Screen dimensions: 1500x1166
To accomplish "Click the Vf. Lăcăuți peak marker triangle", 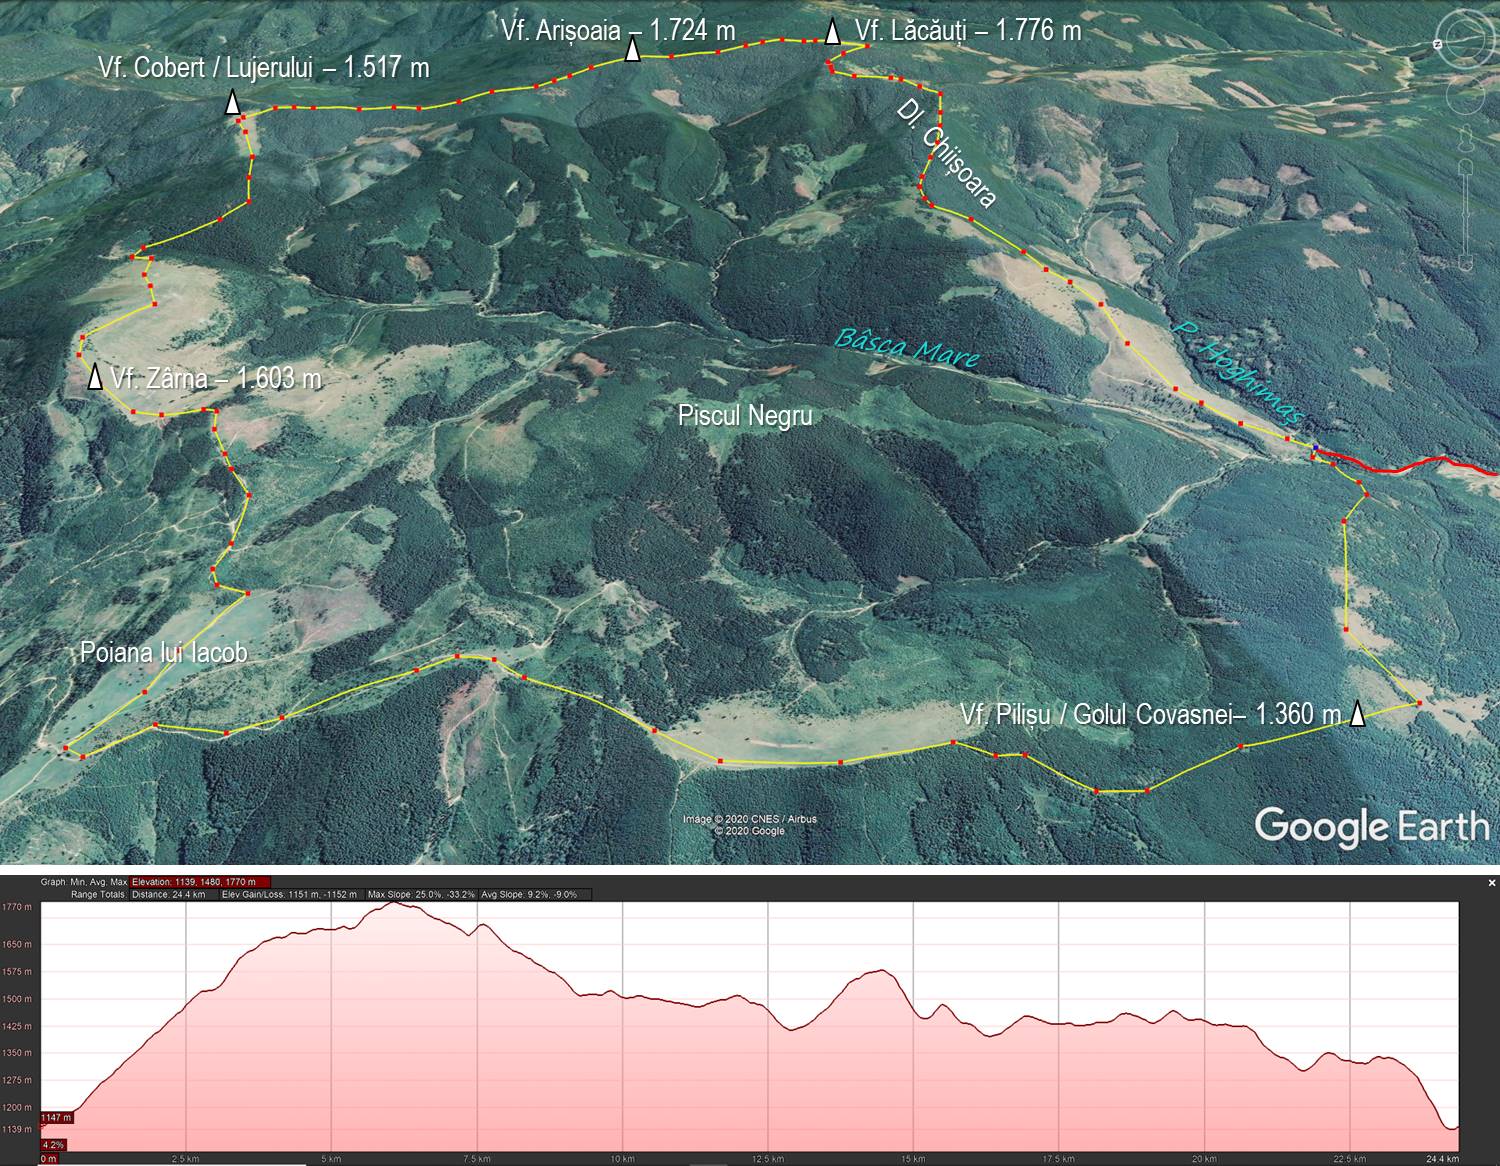I will (x=832, y=33).
